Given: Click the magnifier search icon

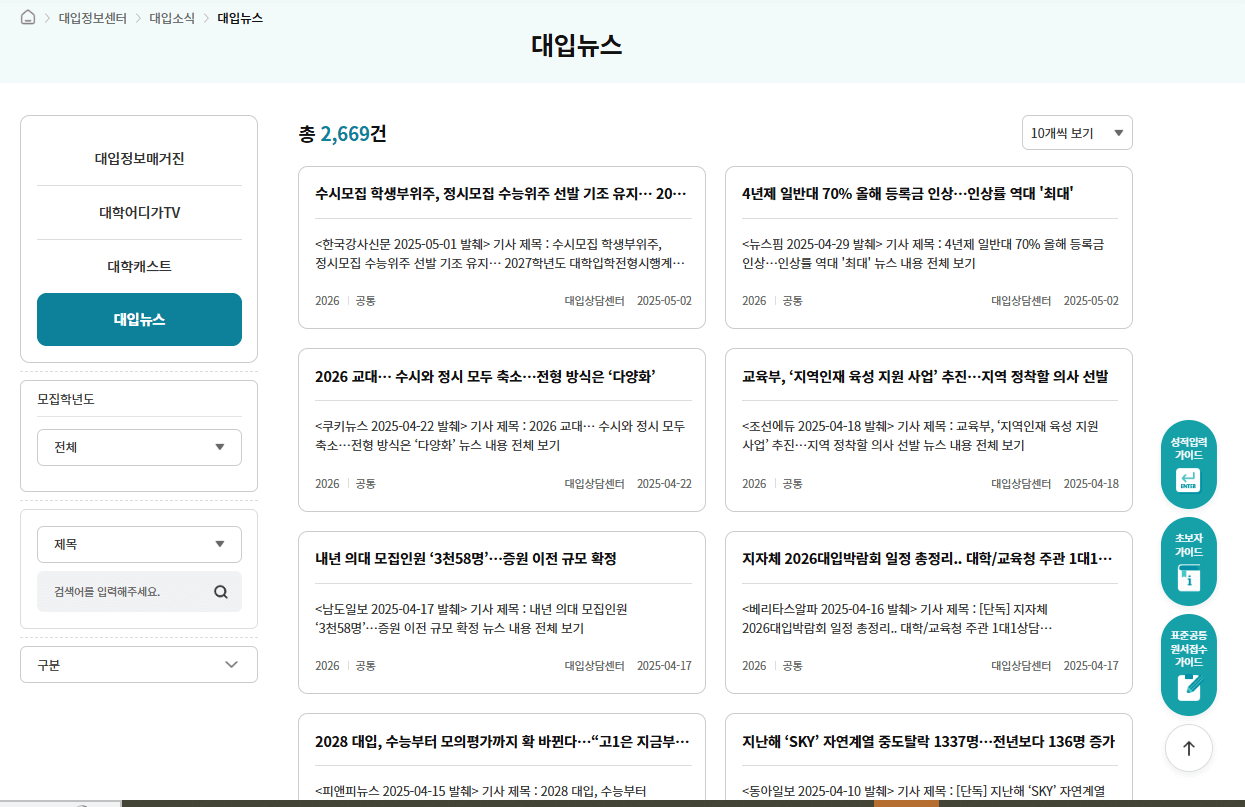Looking at the screenshot, I should (220, 591).
